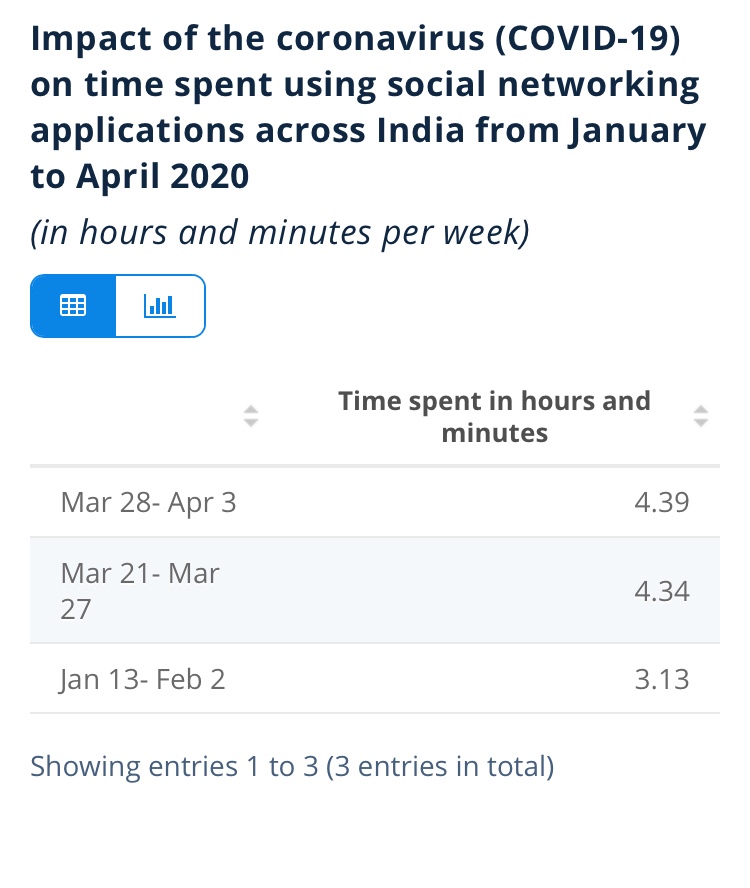
Task: Click the hours and minutes per week subtitle
Action: [280, 232]
